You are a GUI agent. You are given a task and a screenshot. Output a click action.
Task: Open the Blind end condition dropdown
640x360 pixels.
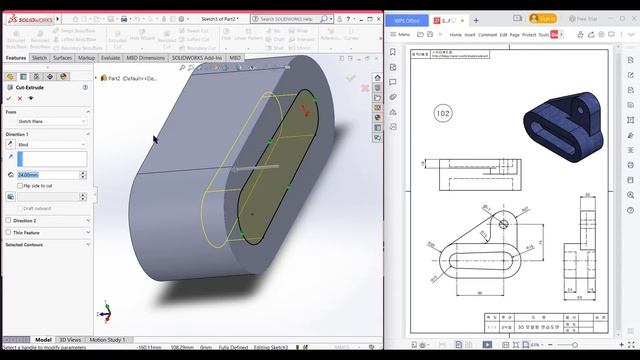coord(52,144)
